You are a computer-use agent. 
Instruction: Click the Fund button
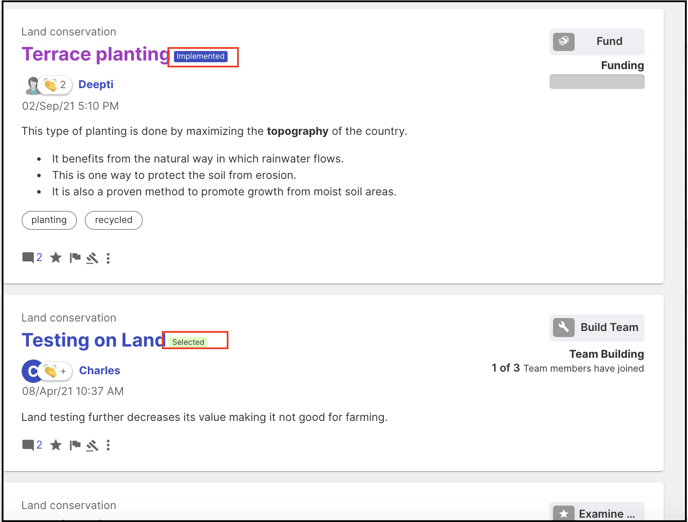tap(597, 42)
